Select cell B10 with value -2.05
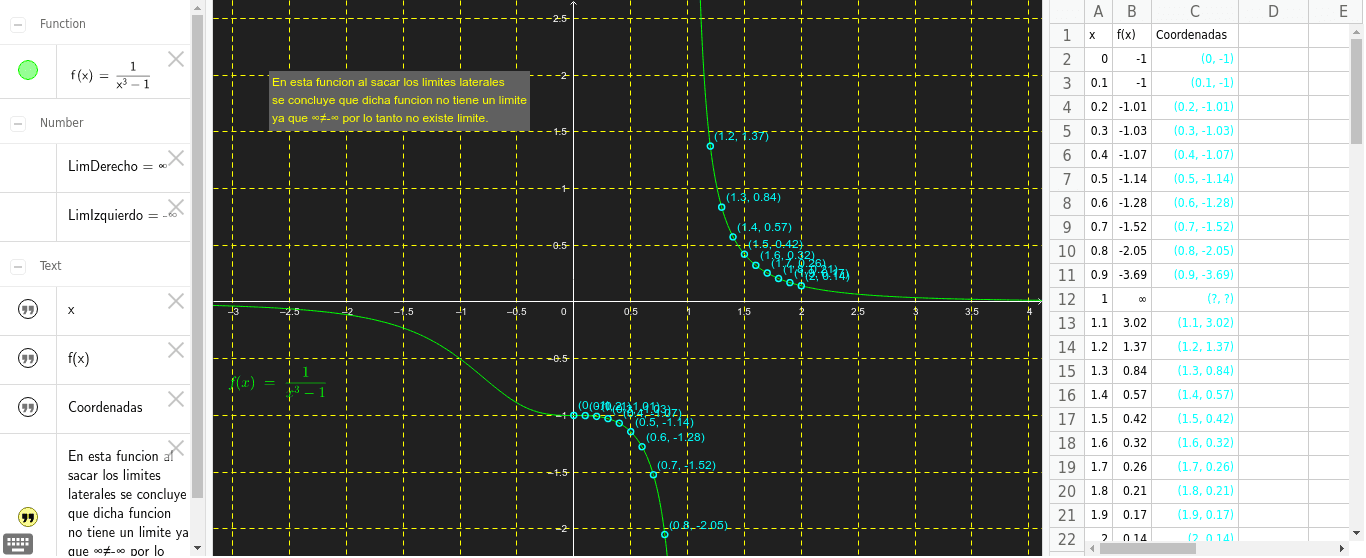Screen dimensions: 1366x558 click(1132, 251)
